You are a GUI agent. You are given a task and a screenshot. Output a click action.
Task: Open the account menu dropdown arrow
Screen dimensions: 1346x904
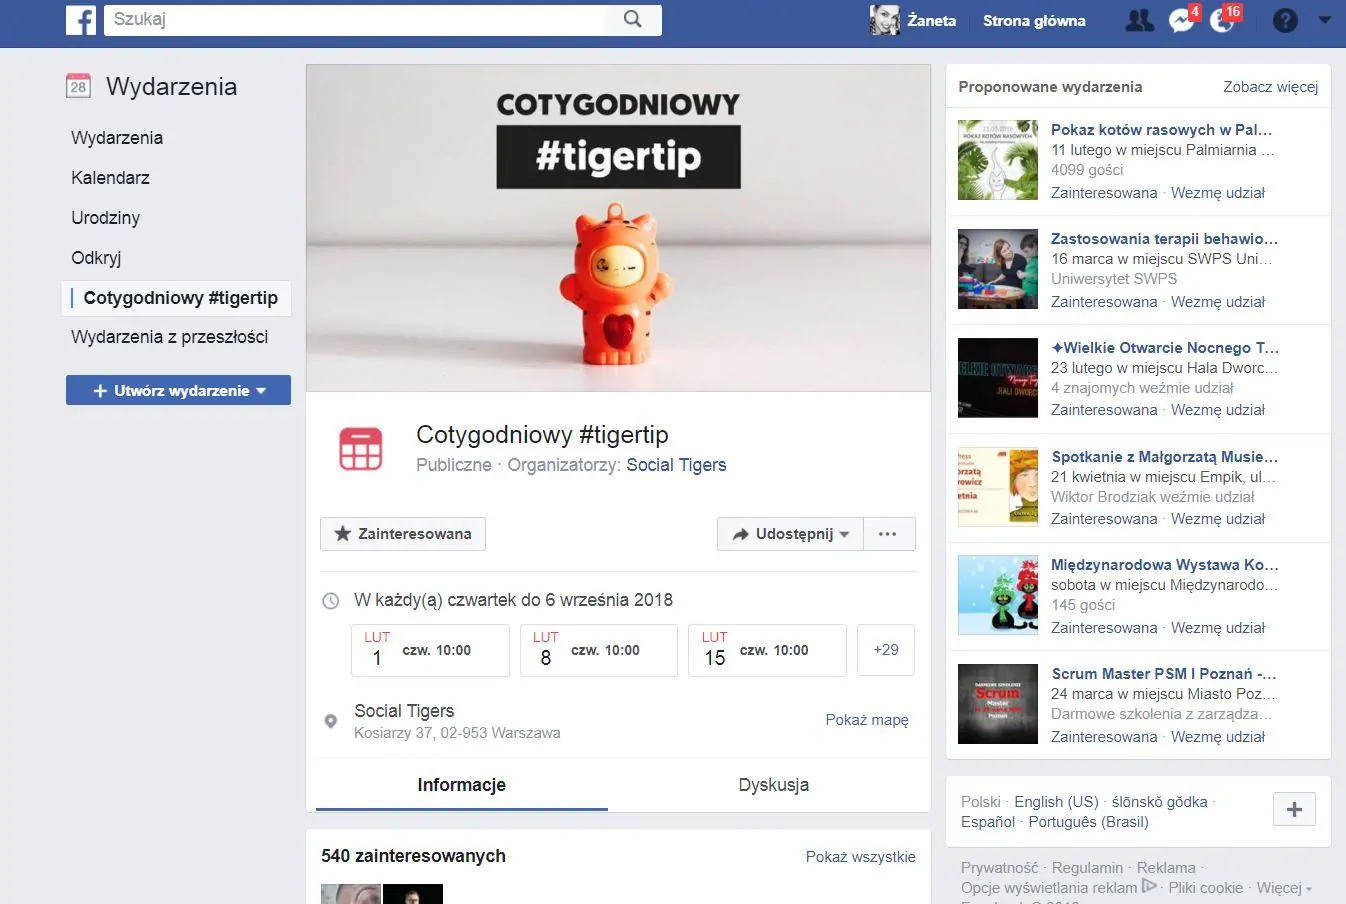pyautogui.click(x=1325, y=20)
